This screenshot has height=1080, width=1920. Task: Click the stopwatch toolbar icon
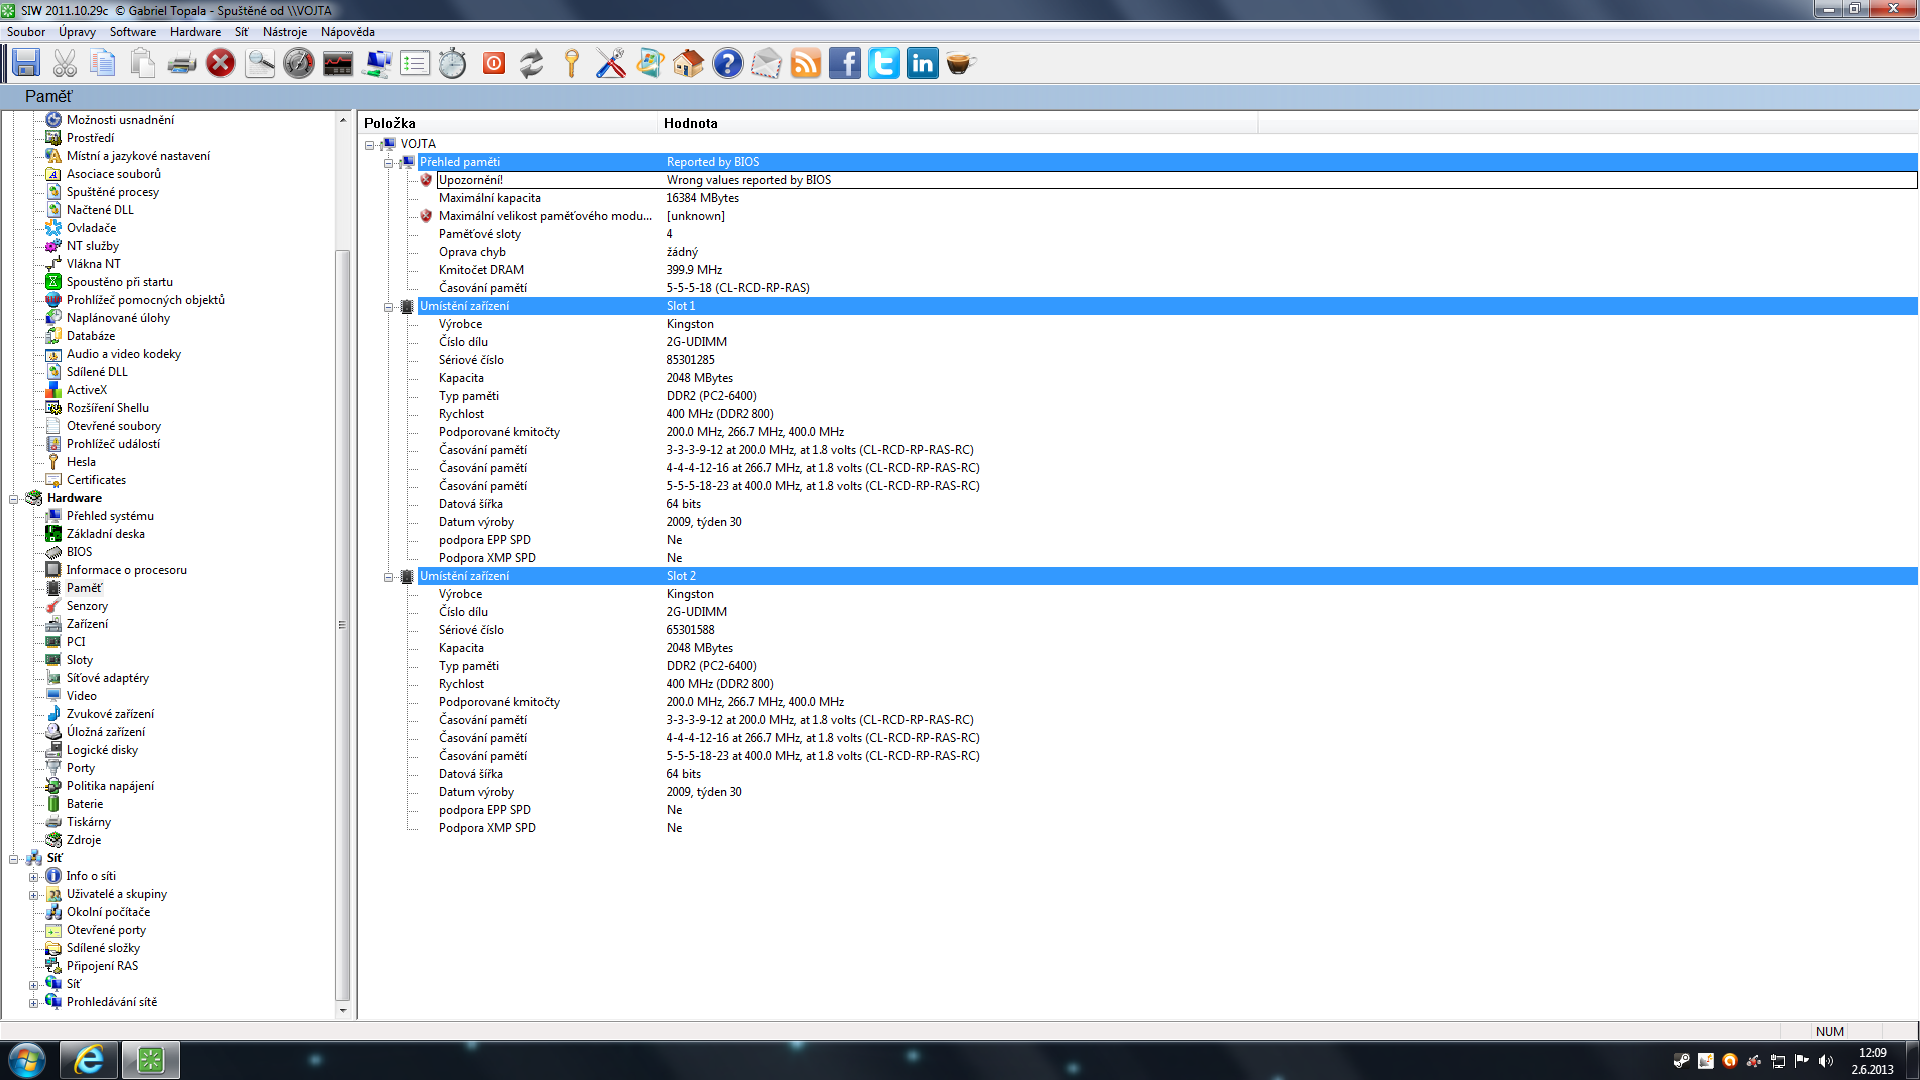click(x=452, y=63)
